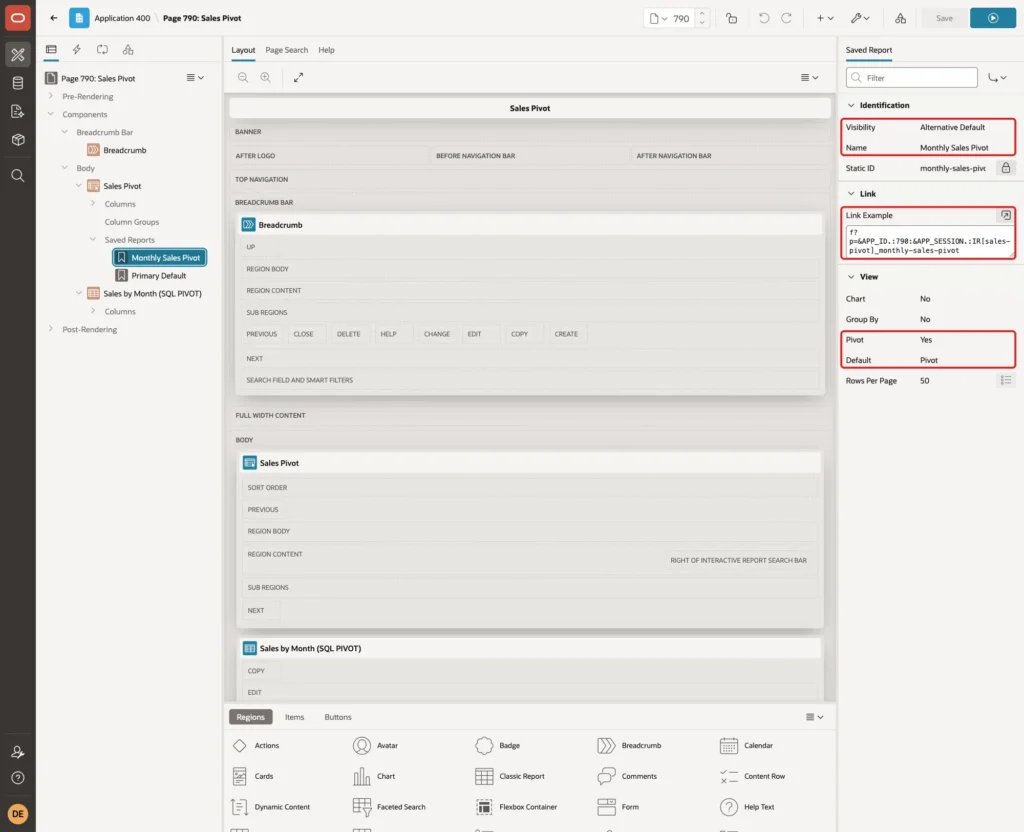This screenshot has height=832, width=1024.
Task: Zoom in the layout view
Action: 265,78
